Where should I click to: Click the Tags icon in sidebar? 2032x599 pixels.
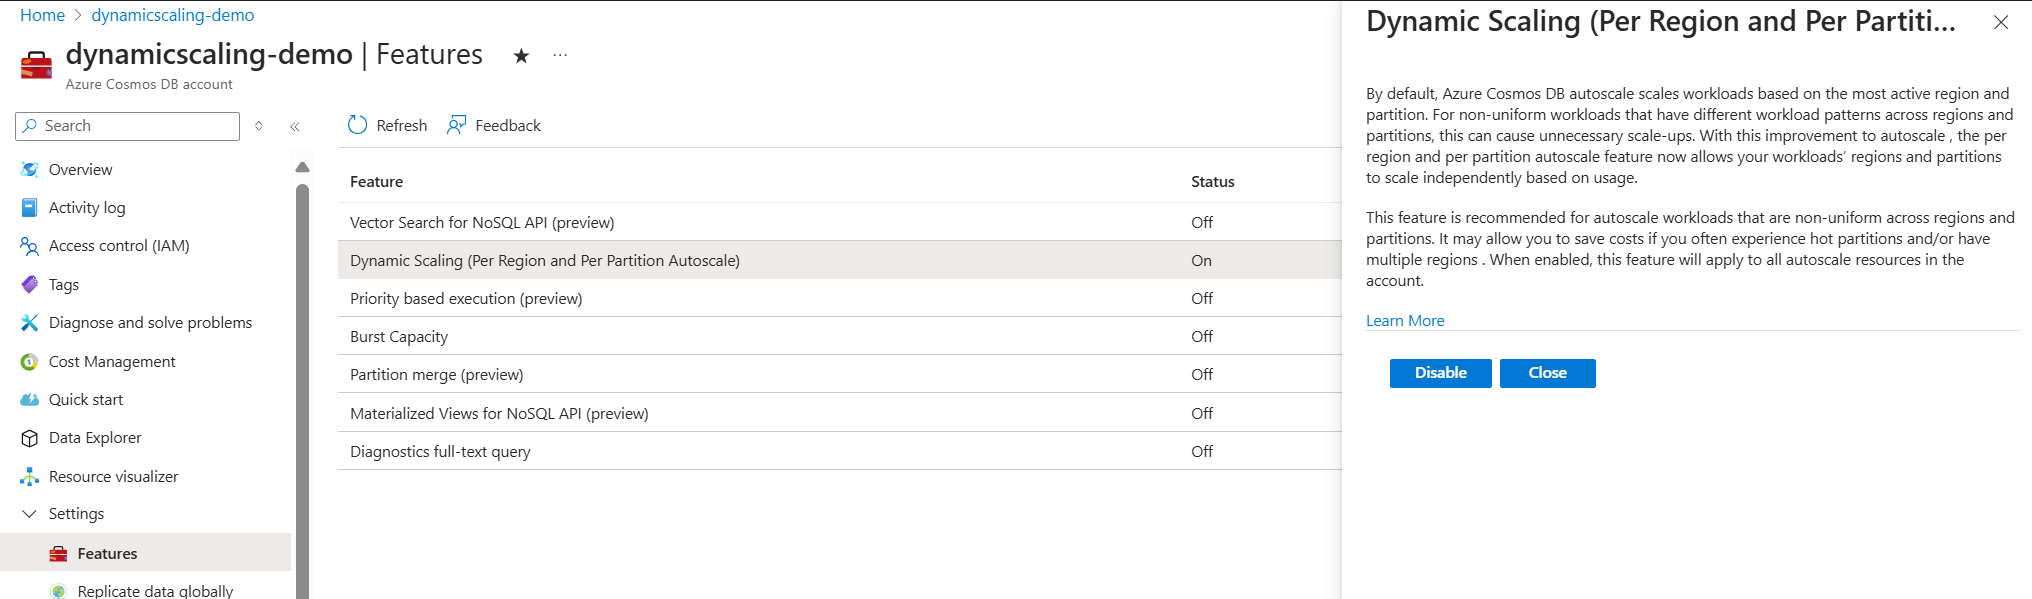click(29, 285)
